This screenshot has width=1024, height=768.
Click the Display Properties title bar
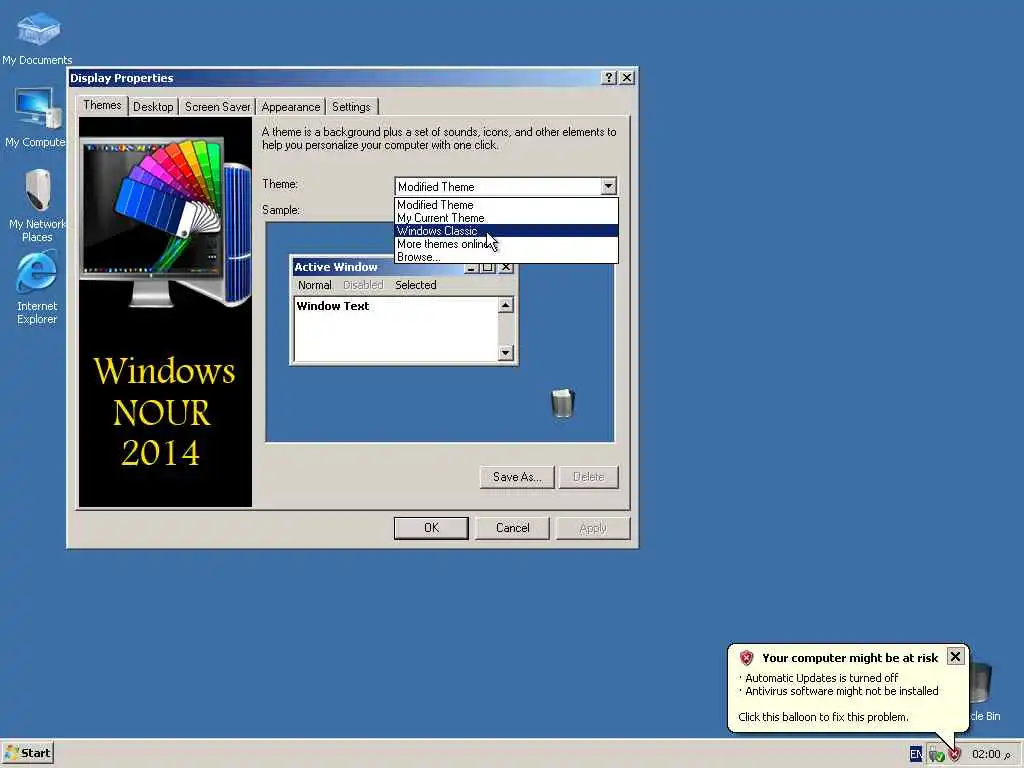334,78
